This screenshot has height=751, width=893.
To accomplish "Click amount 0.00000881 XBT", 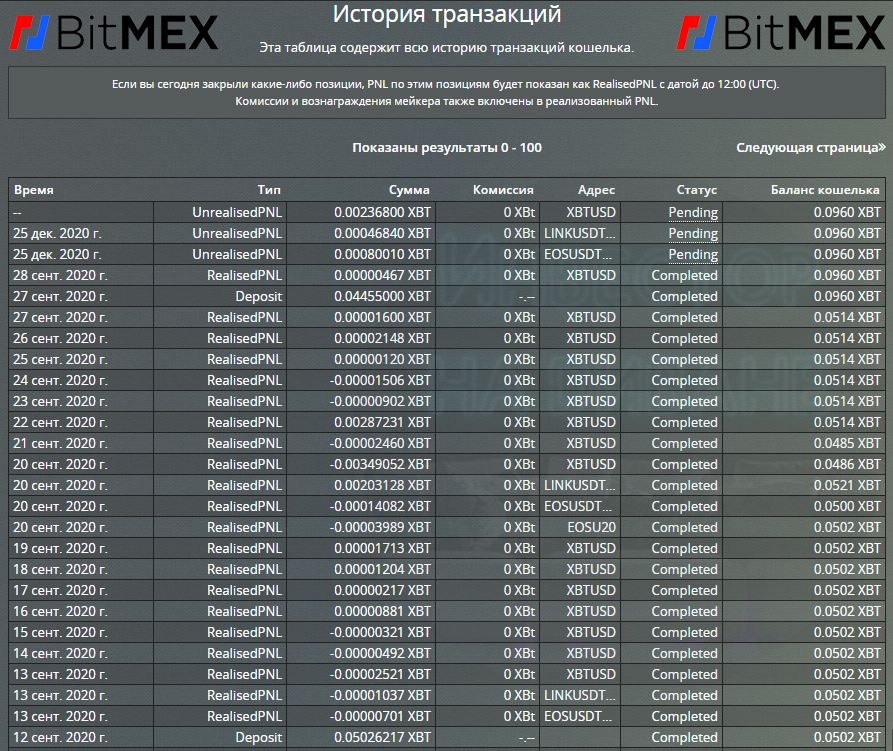I will [382, 611].
